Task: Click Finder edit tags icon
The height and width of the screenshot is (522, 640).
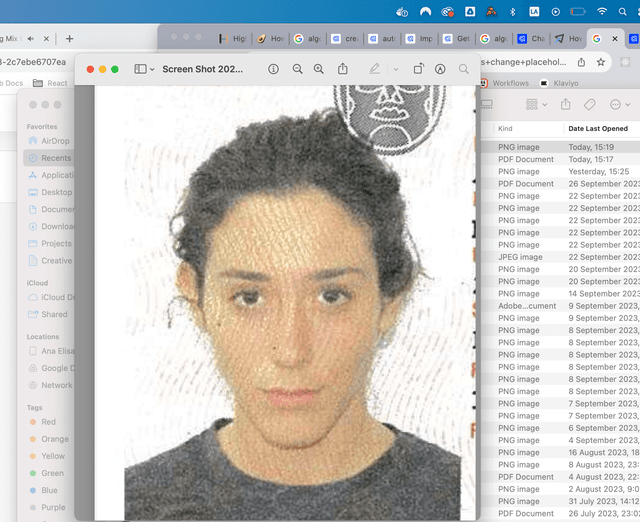Action: coord(589,104)
